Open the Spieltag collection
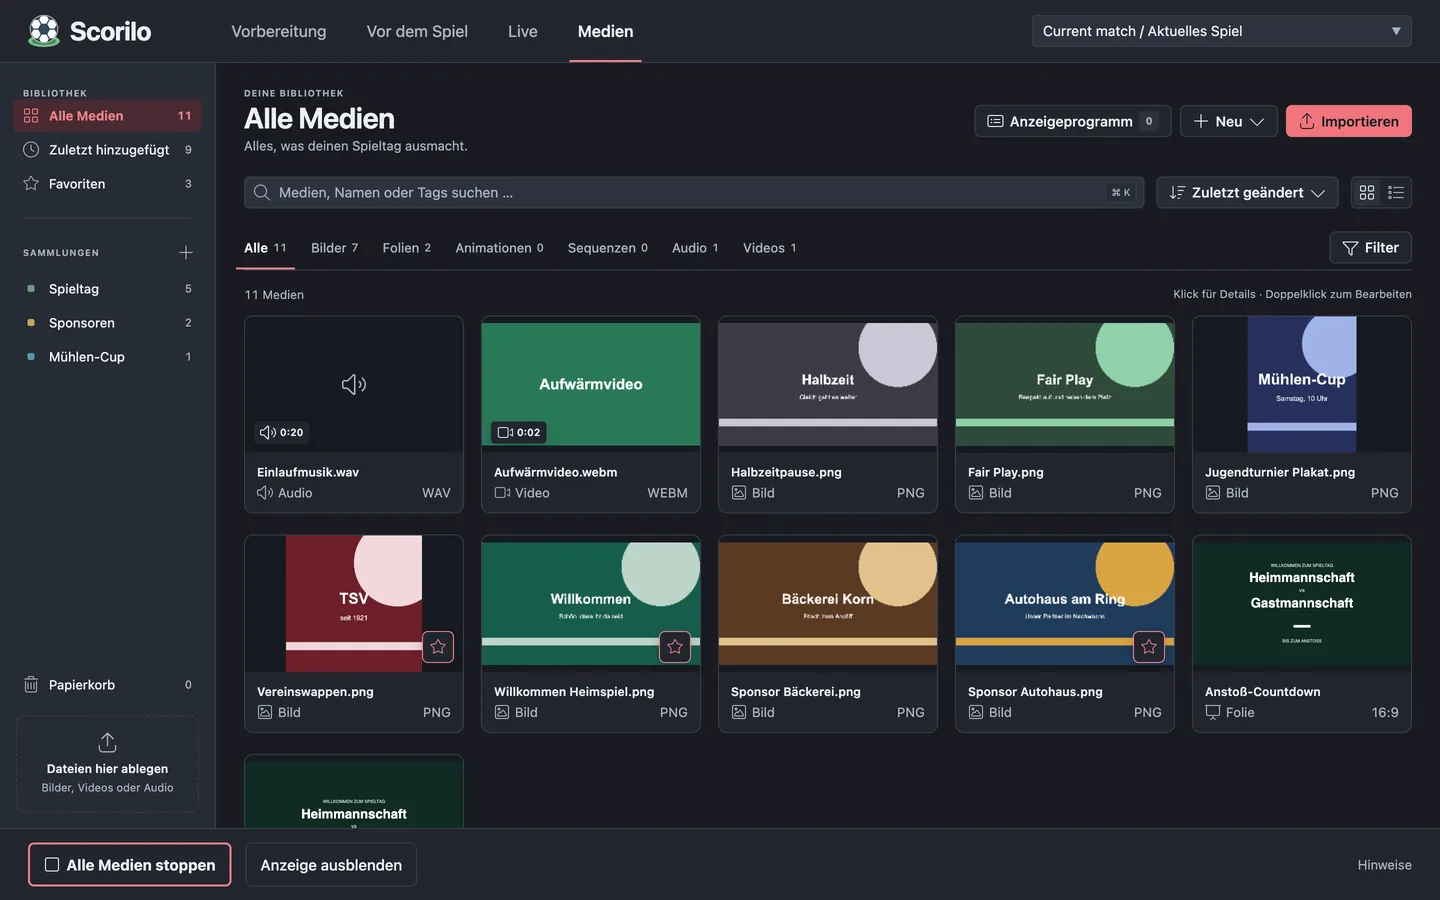Image resolution: width=1440 pixels, height=900 pixels. pyautogui.click(x=108, y=289)
